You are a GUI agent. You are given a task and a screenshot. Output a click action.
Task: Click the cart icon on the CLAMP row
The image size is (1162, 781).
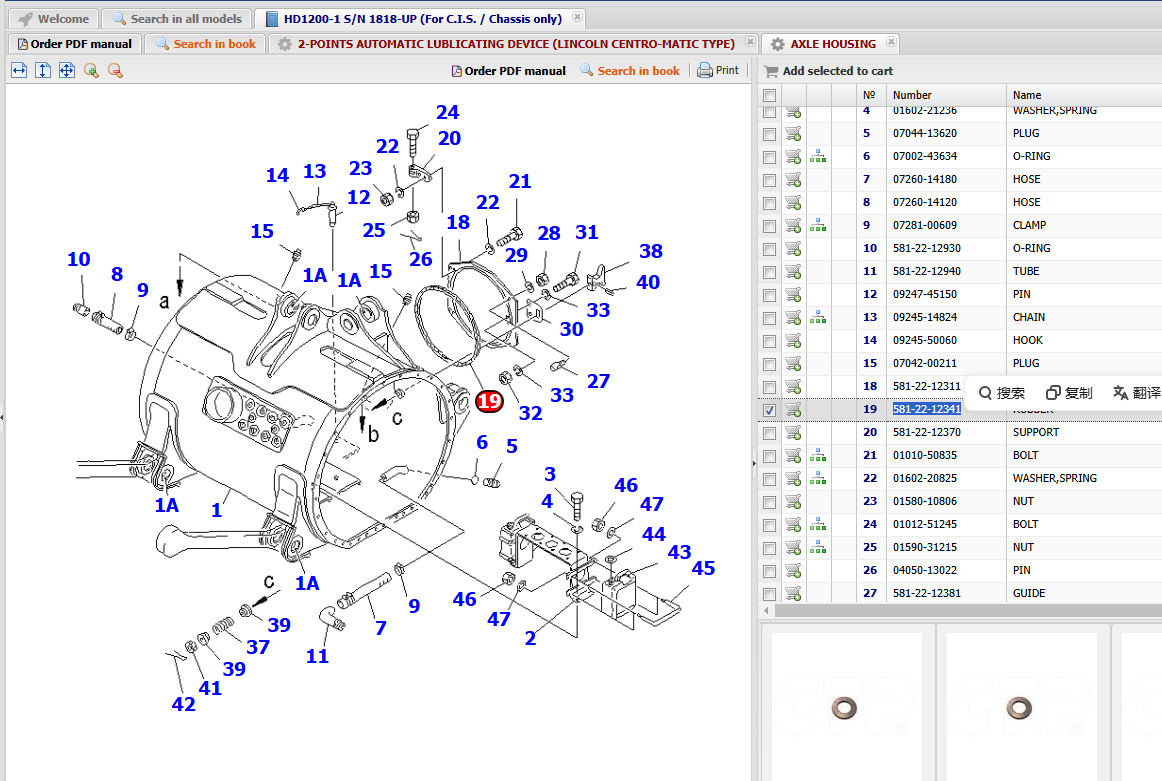point(794,225)
